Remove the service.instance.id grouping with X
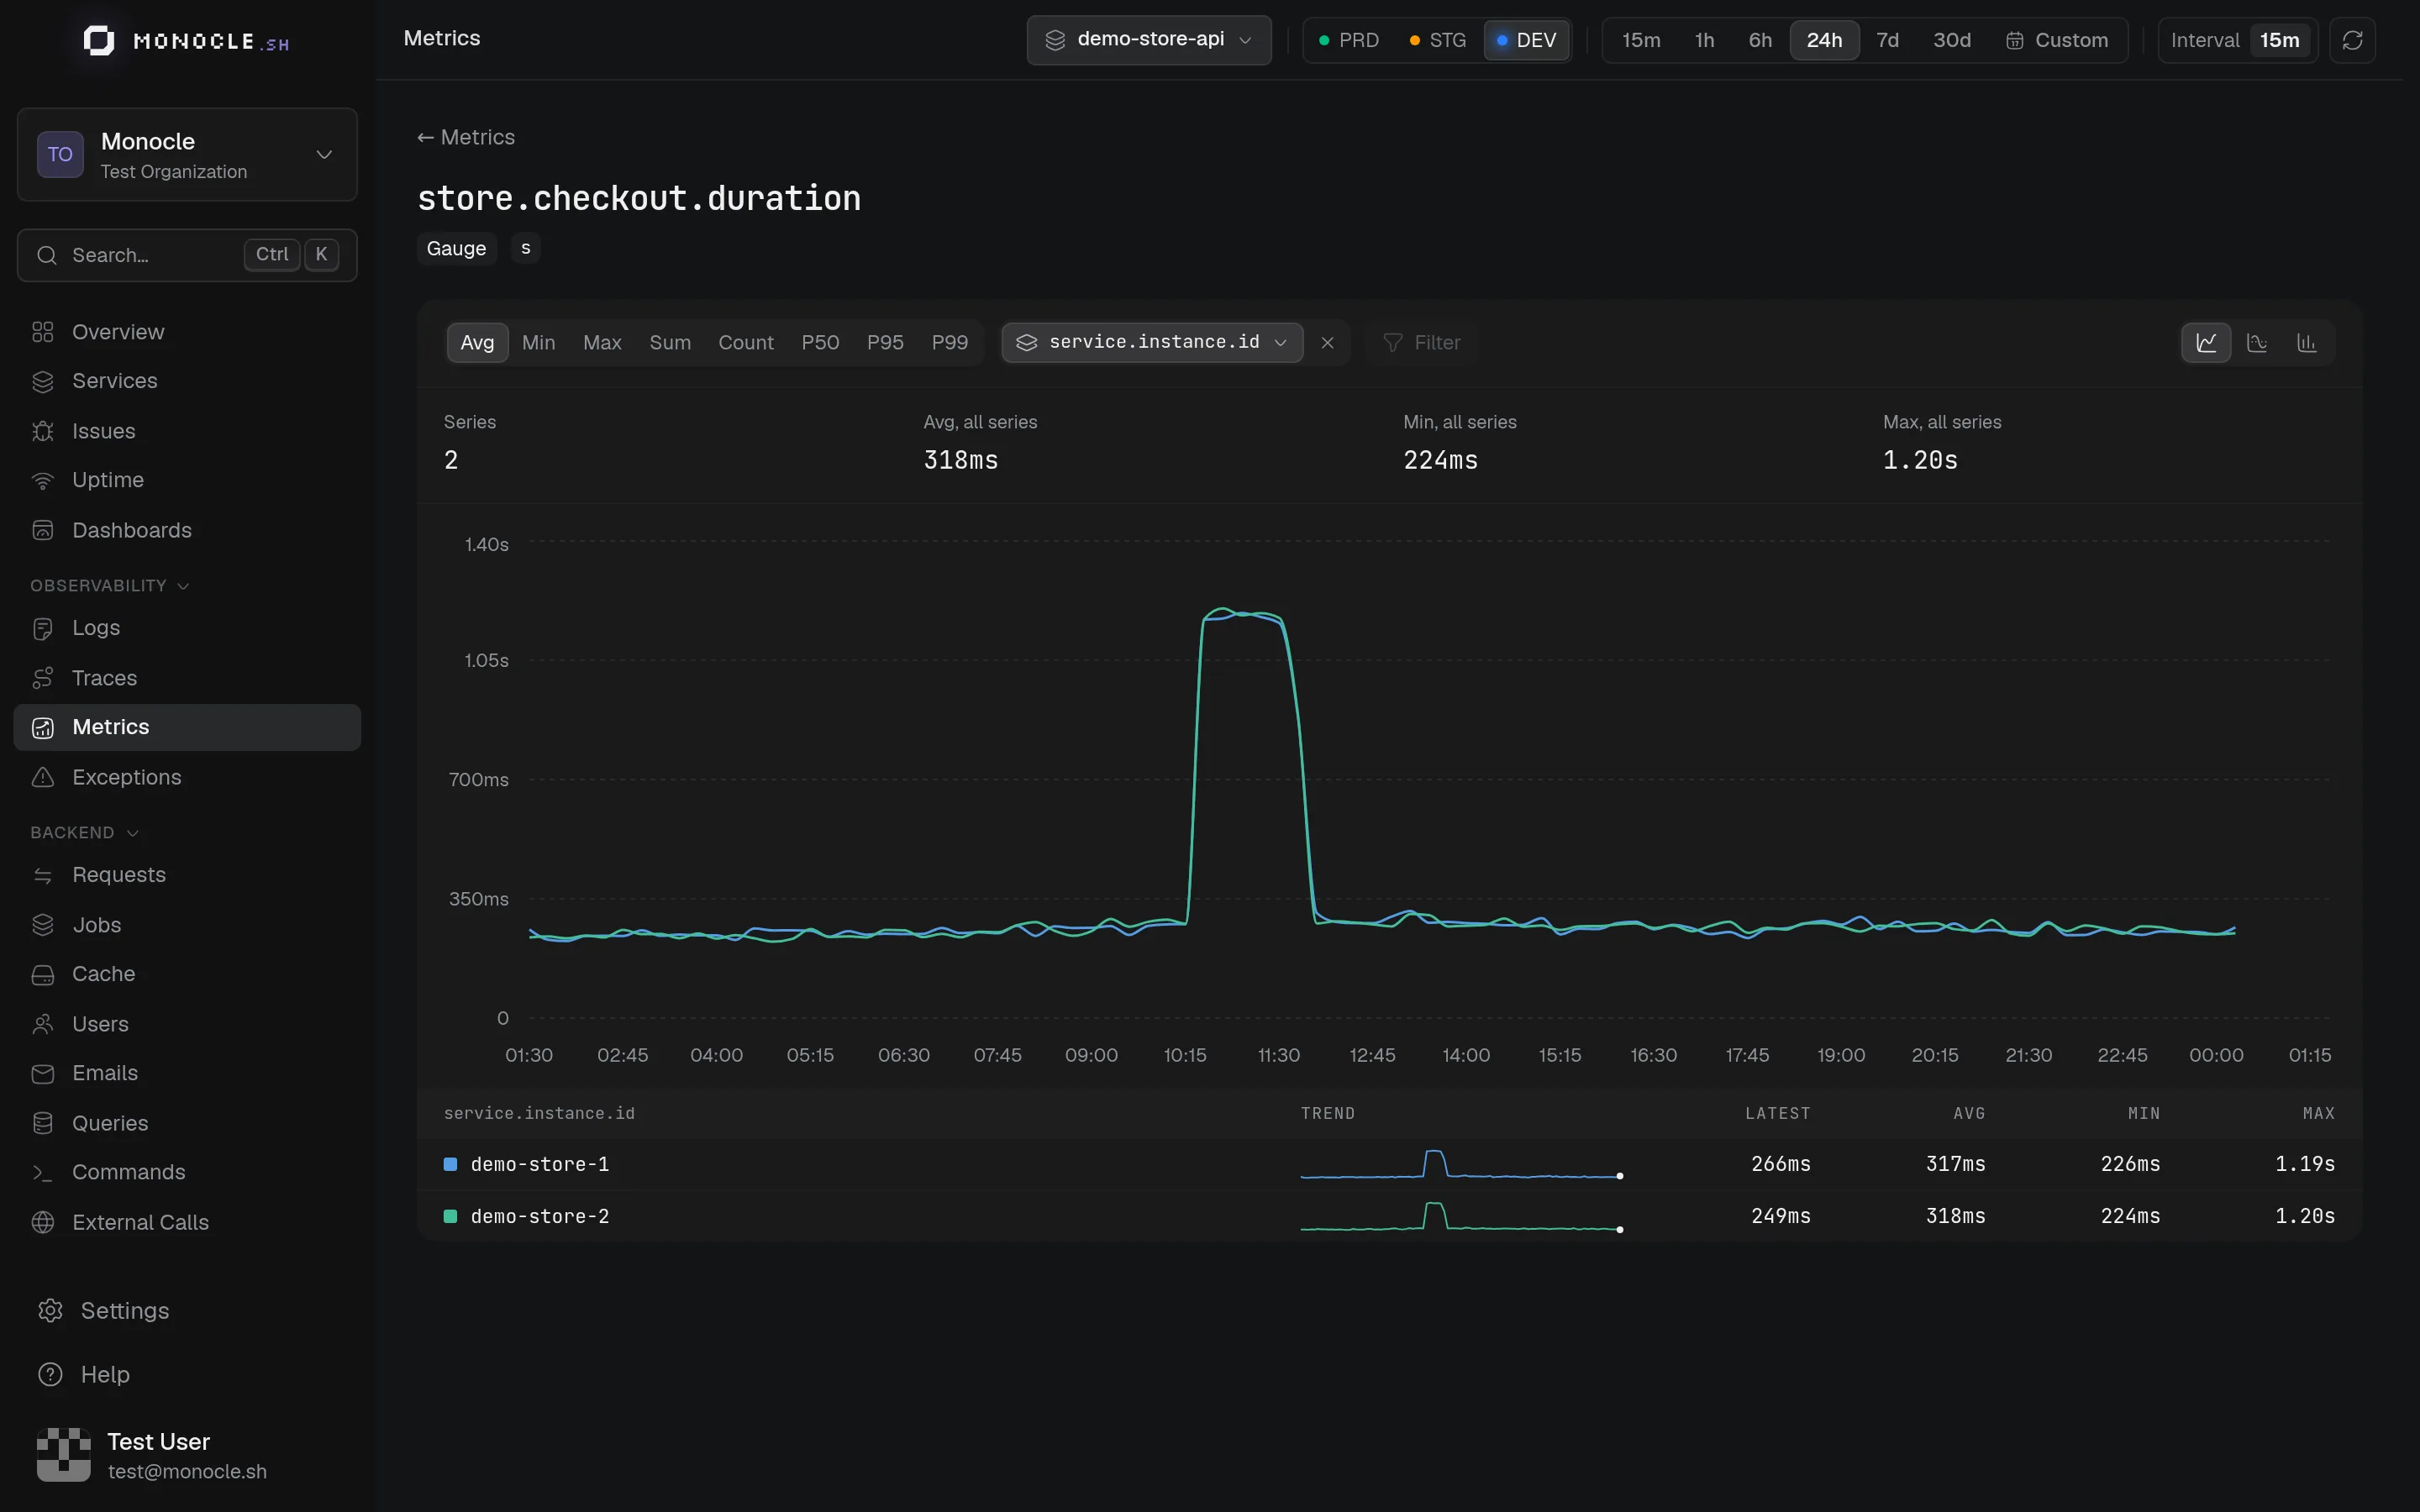This screenshot has width=2420, height=1512. tap(1327, 343)
